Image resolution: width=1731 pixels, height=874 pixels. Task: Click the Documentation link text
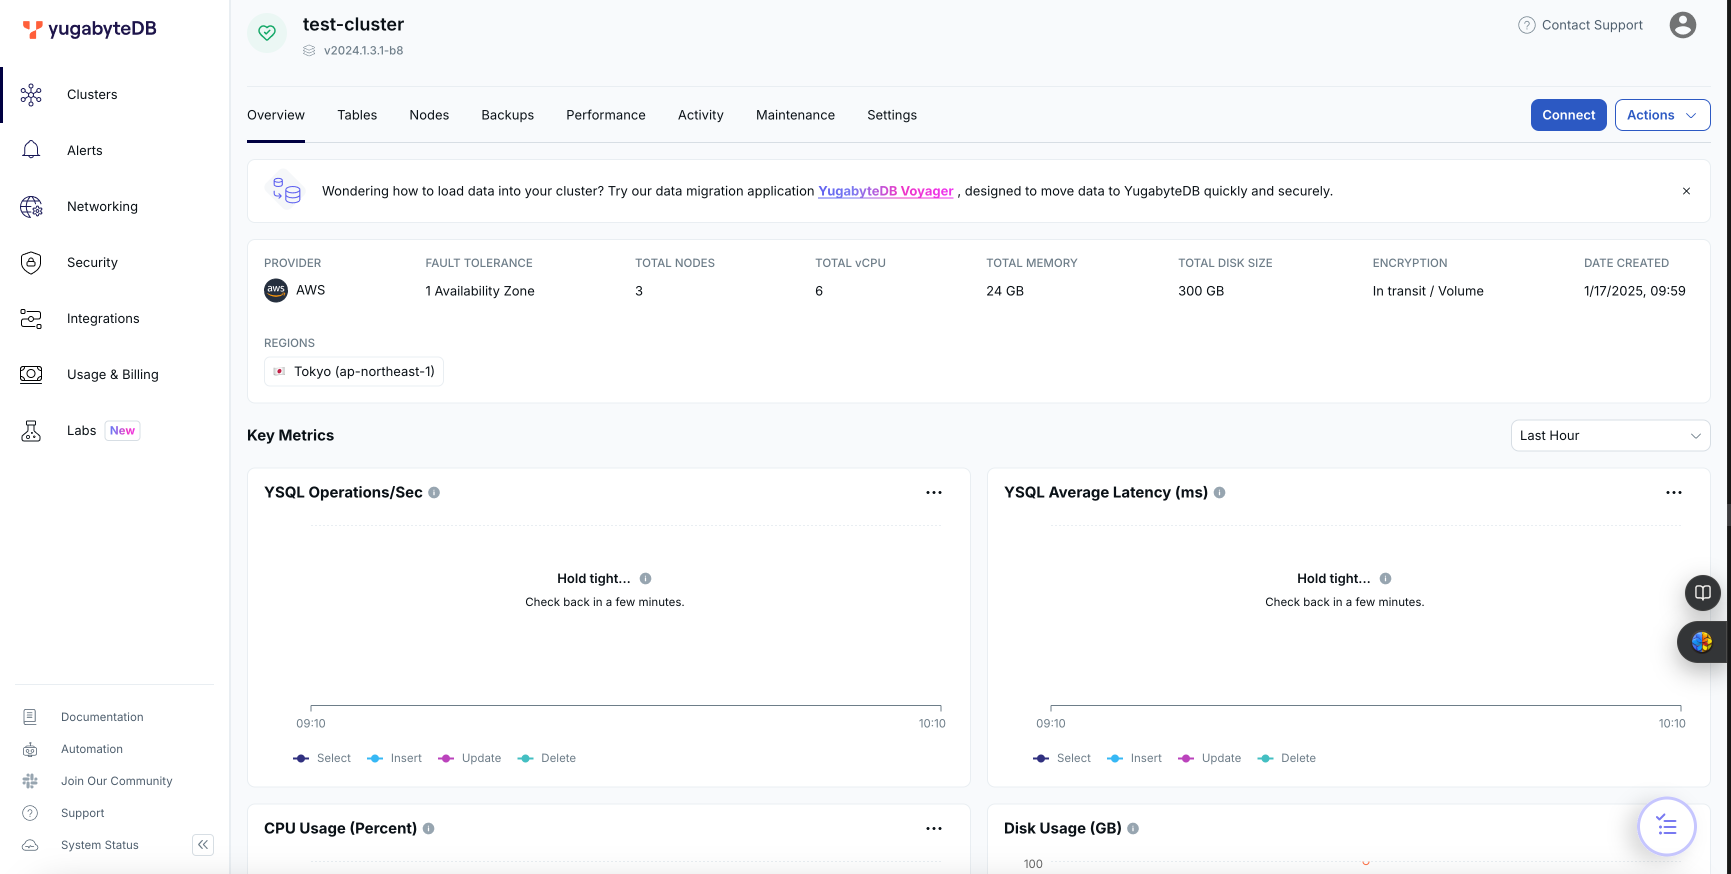[102, 717]
